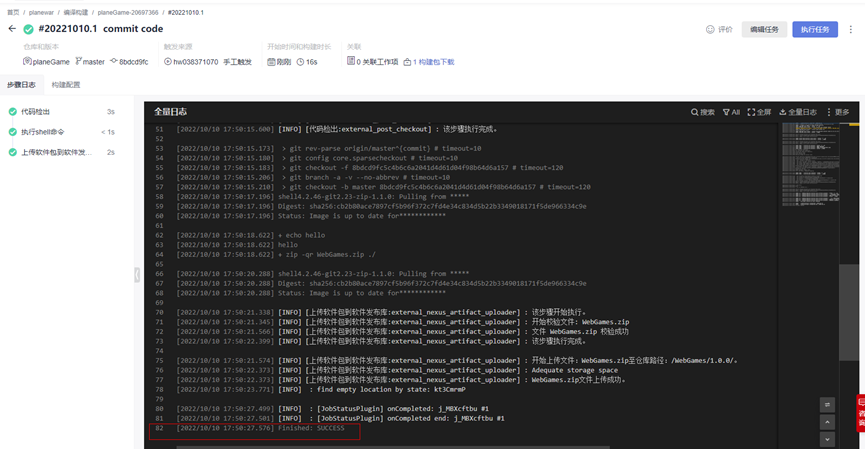Click the log vertical scrollbar thumb
The height and width of the screenshot is (449, 865).
click(848, 312)
